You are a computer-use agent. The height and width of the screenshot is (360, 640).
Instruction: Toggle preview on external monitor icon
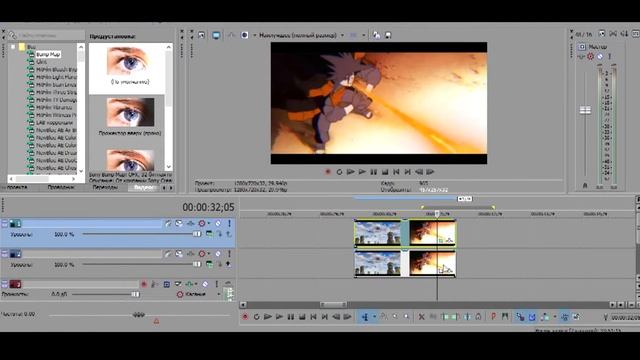coord(216,36)
